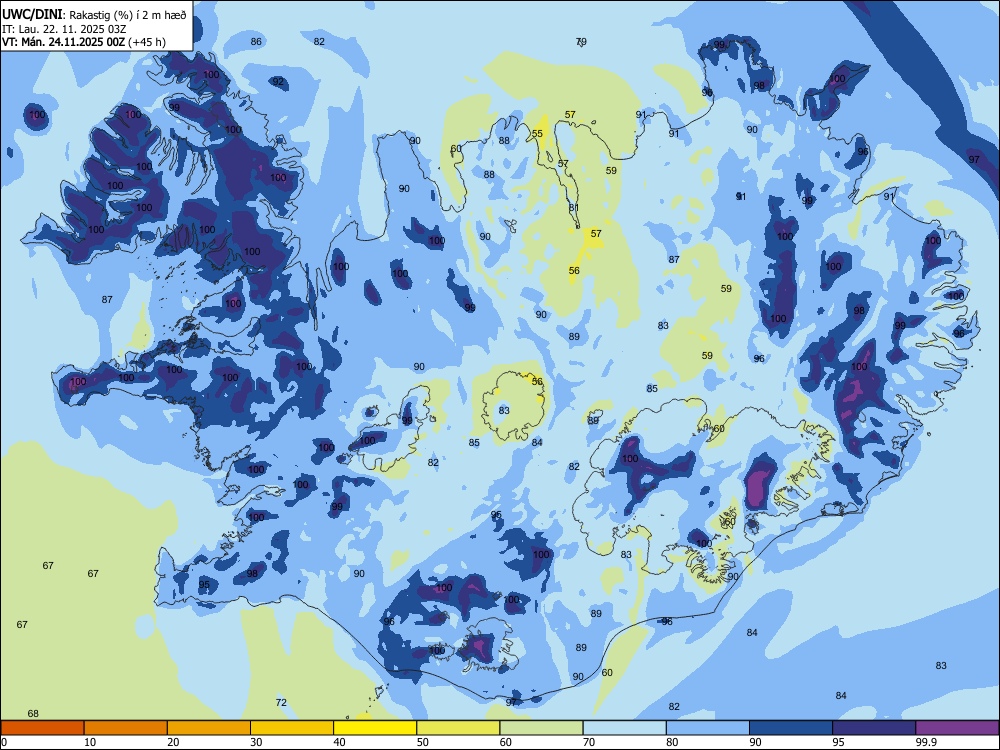Click the humidity value '72' on the map
This screenshot has height=750, width=1000.
click(x=281, y=702)
